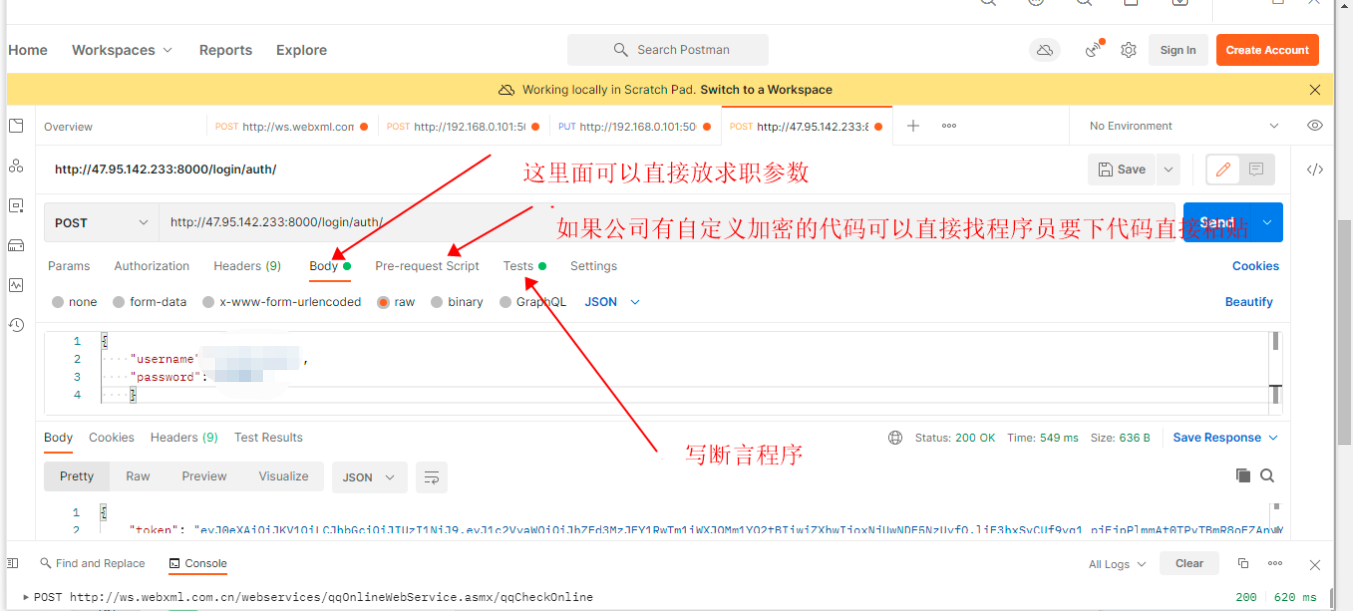
Task: Open the History sidebar icon
Action: click(x=16, y=325)
